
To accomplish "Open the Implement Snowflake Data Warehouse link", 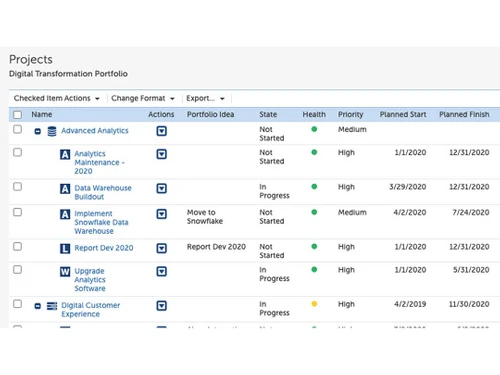I will click(x=101, y=222).
